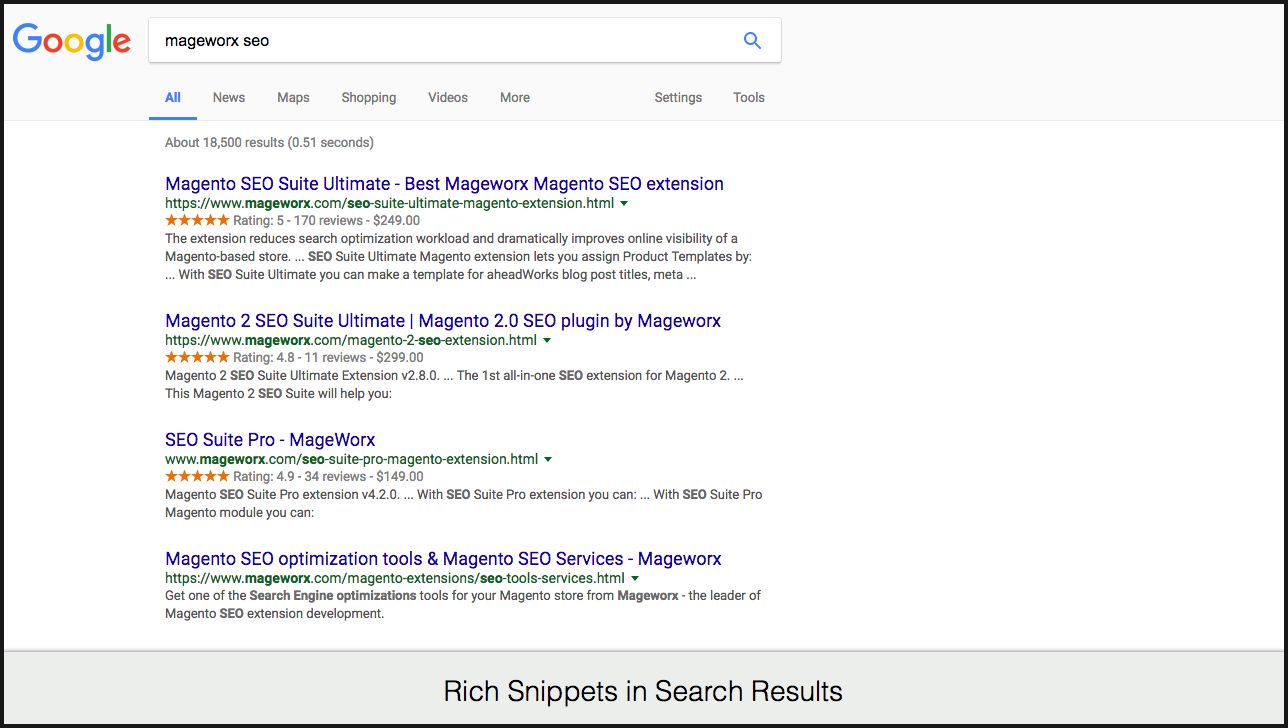Viewport: 1288px width, 728px height.
Task: Switch to the Maps tab
Action: tap(293, 98)
